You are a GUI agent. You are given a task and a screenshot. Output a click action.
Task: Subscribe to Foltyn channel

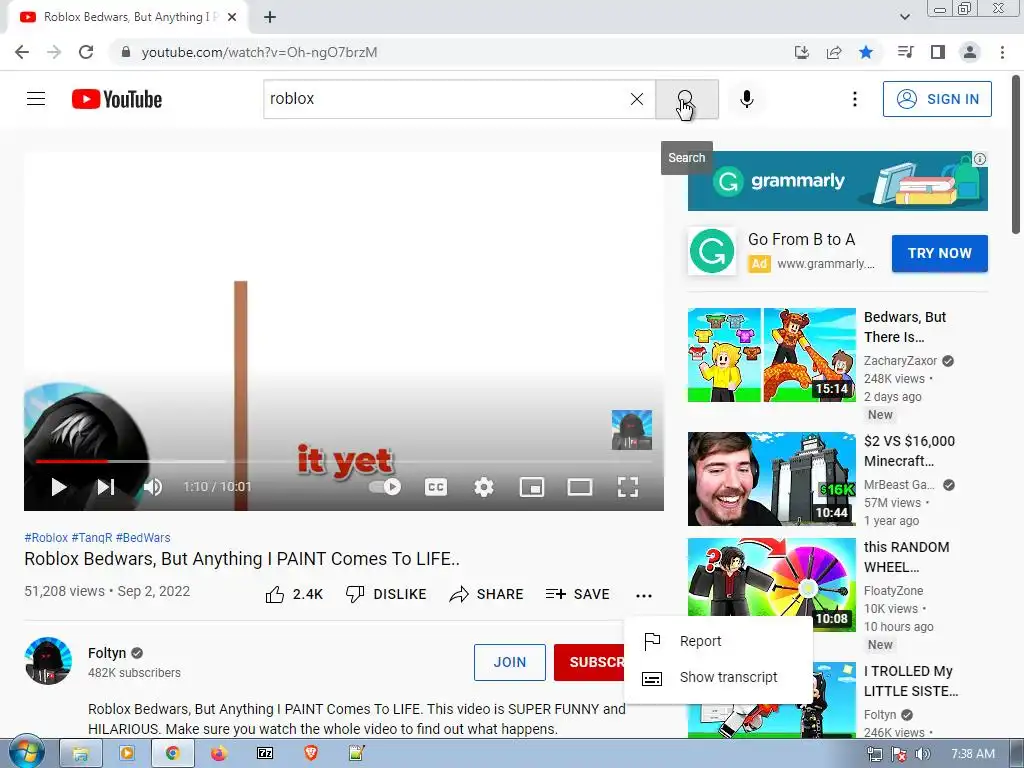(590, 662)
